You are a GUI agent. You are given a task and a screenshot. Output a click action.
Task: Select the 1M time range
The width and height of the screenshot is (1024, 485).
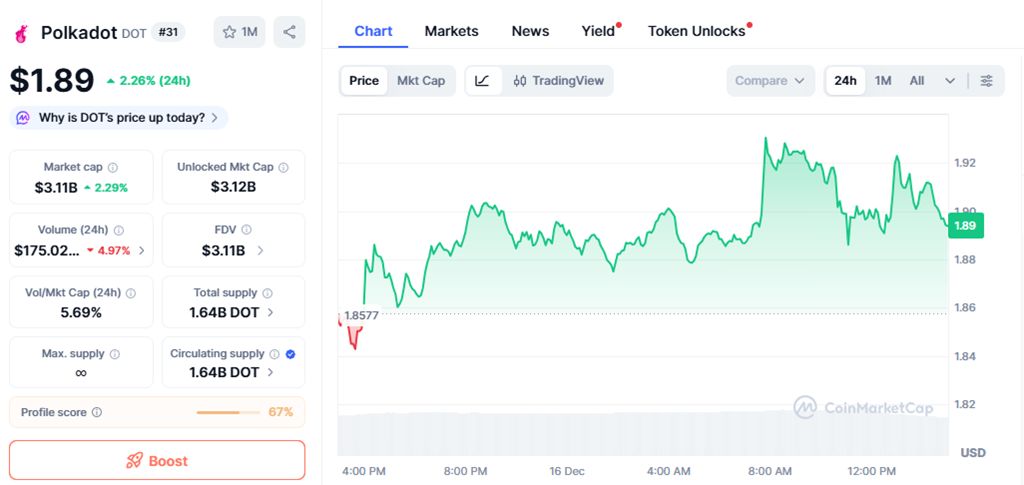pos(883,81)
